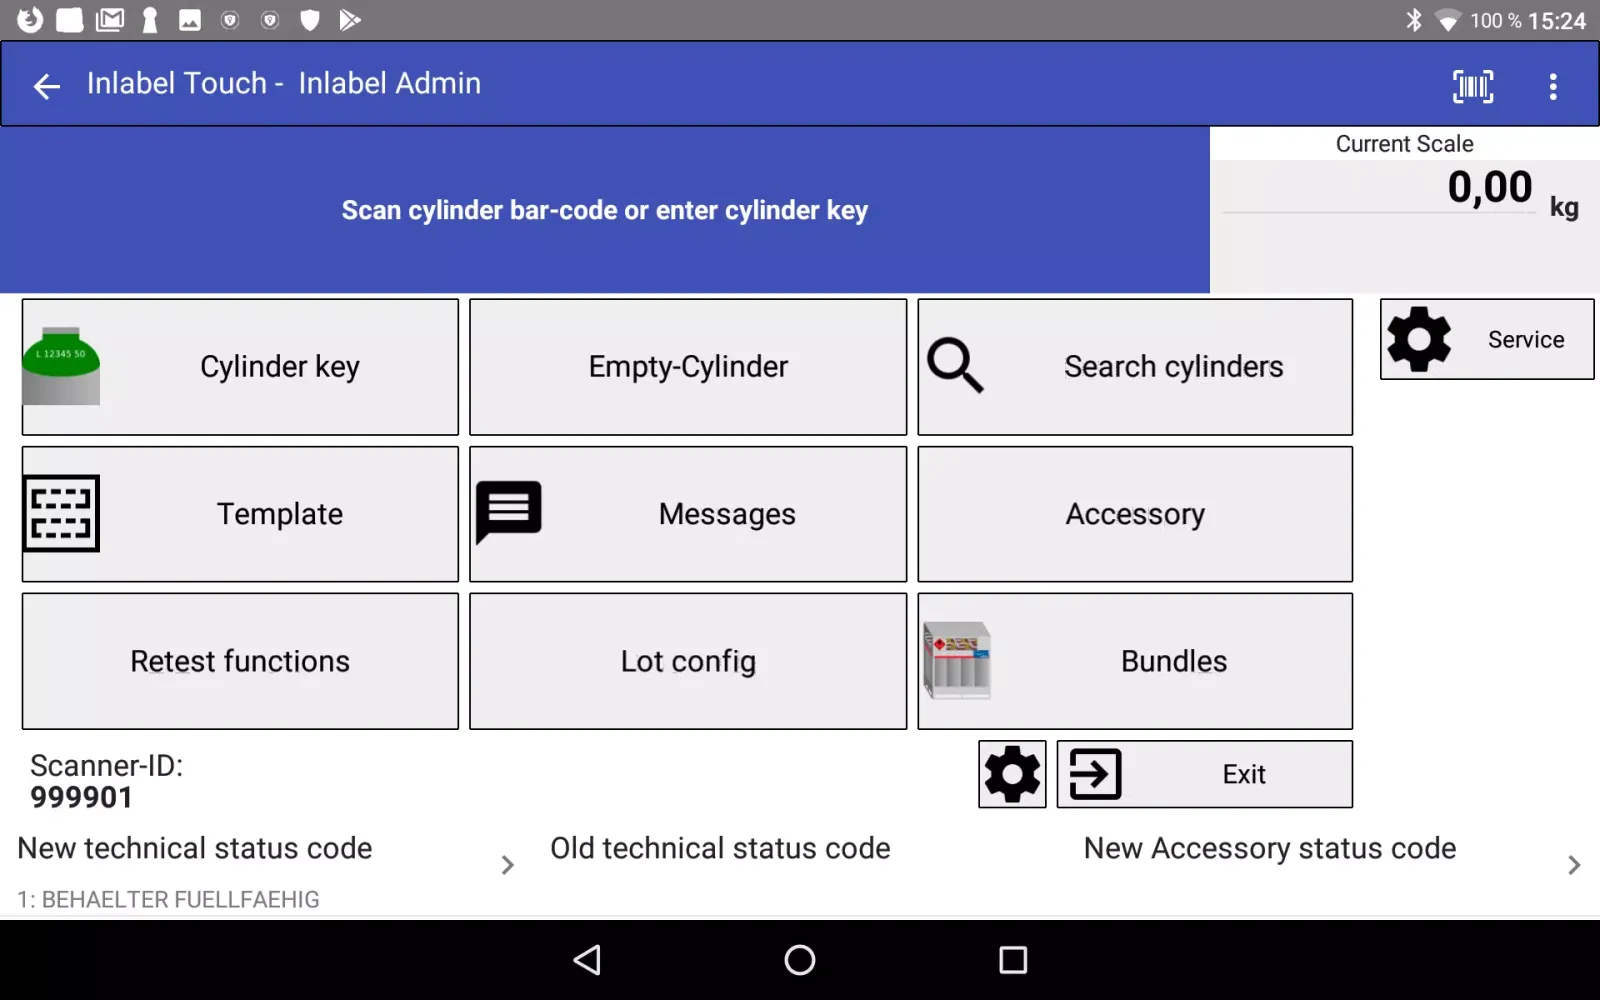Open the three-dot overflow menu
The height and width of the screenshot is (1000, 1600).
pos(1553,86)
